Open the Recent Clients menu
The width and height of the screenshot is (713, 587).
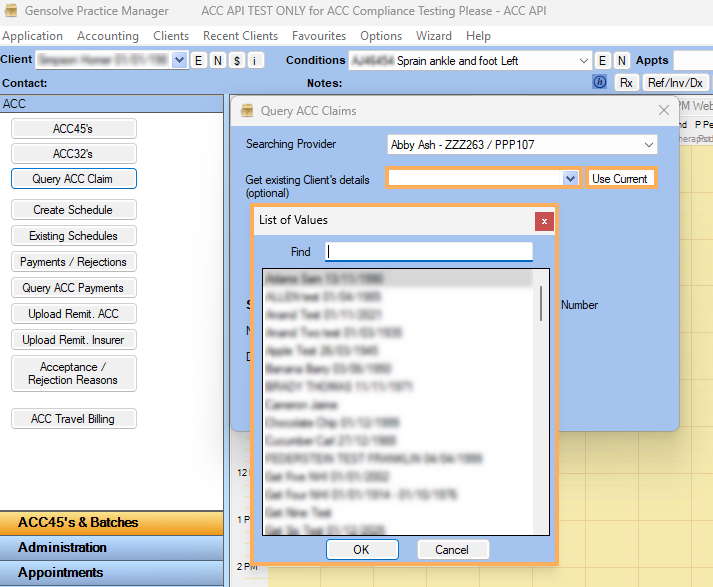240,36
